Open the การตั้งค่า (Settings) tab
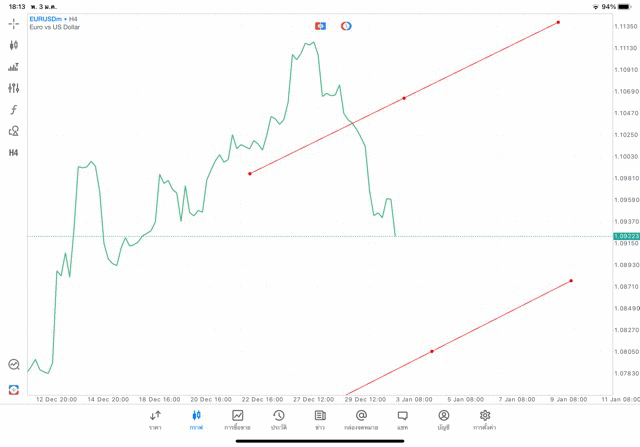This screenshot has height=447, width=640. coord(485,420)
